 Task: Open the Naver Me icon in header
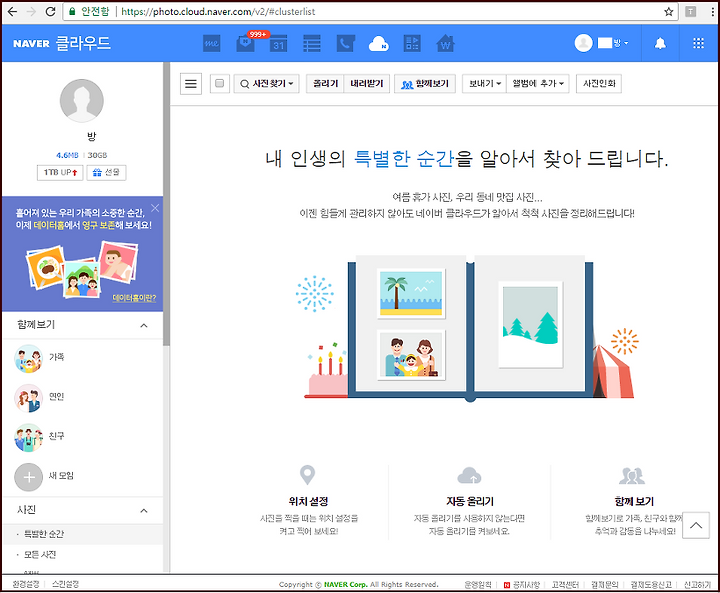(211, 44)
